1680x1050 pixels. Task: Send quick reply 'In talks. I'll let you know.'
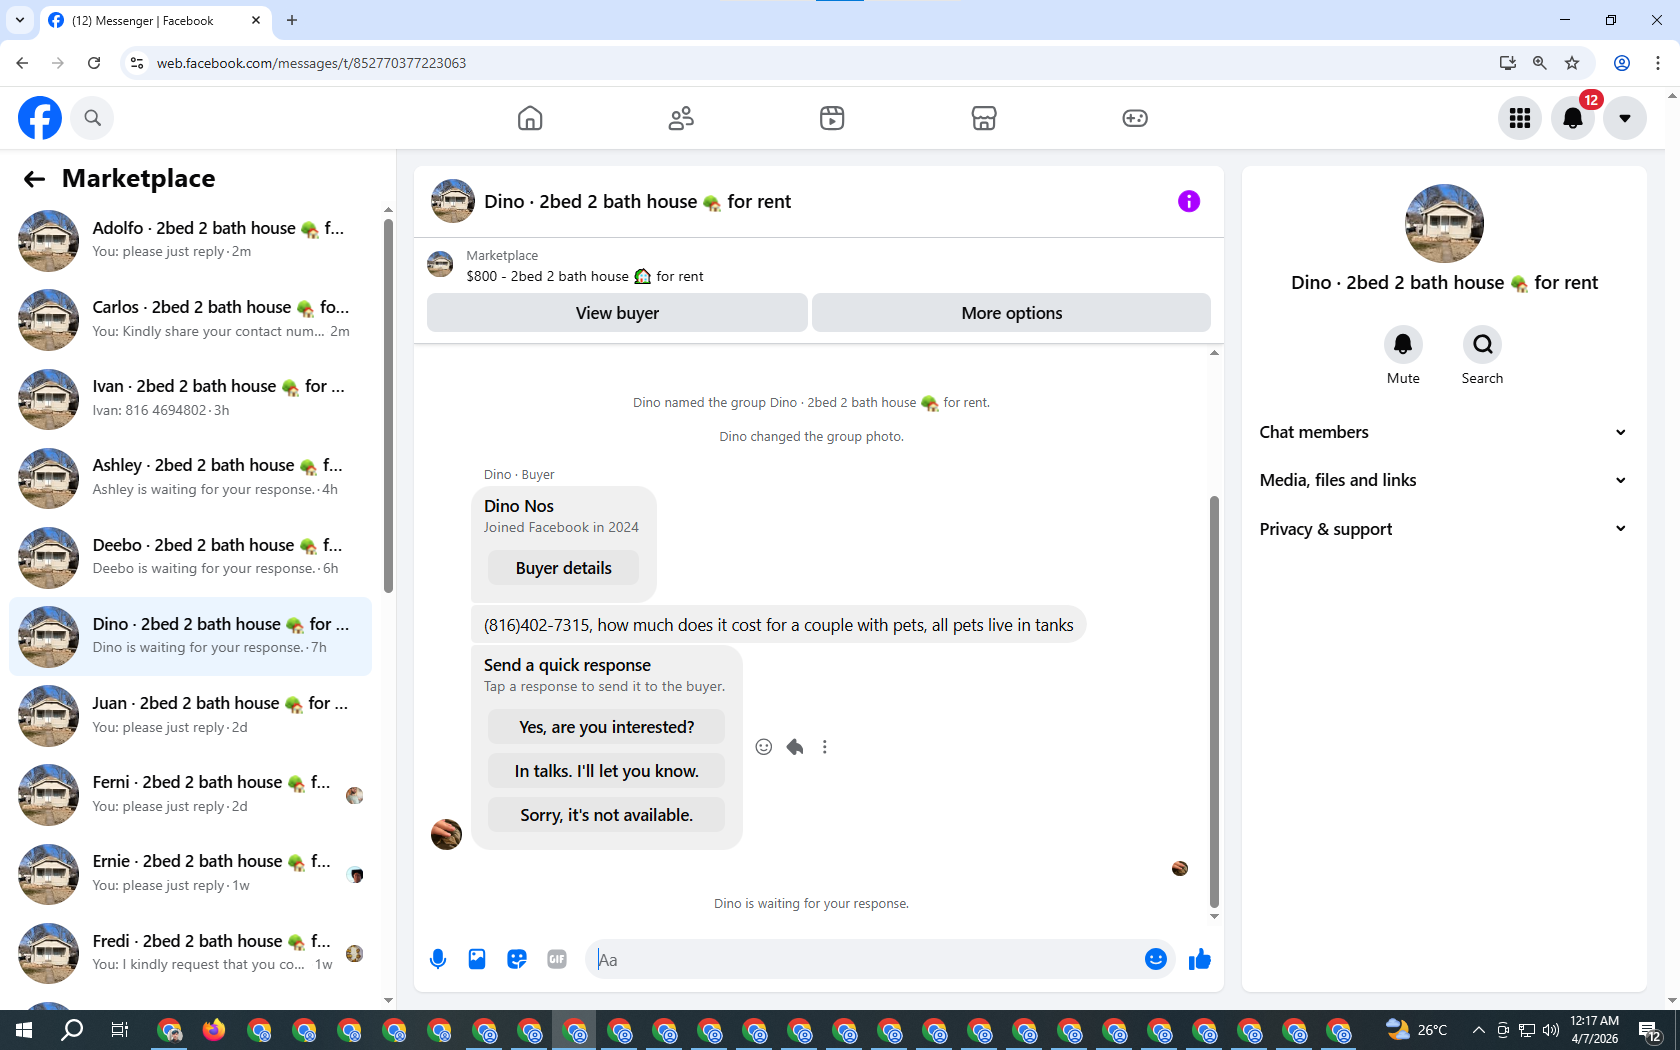point(606,771)
